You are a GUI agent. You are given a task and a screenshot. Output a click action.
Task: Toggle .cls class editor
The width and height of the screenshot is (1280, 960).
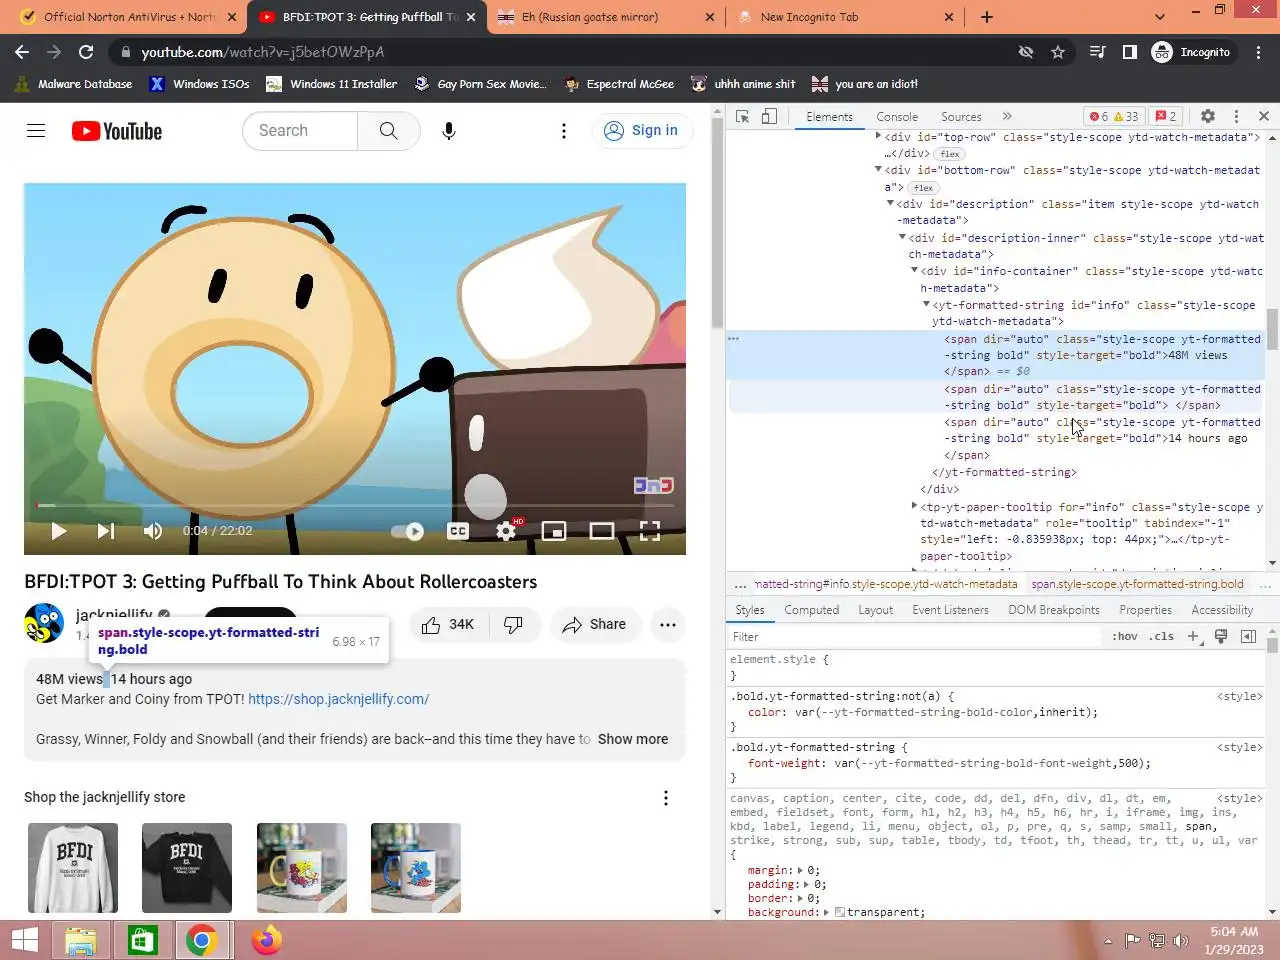(x=1161, y=637)
